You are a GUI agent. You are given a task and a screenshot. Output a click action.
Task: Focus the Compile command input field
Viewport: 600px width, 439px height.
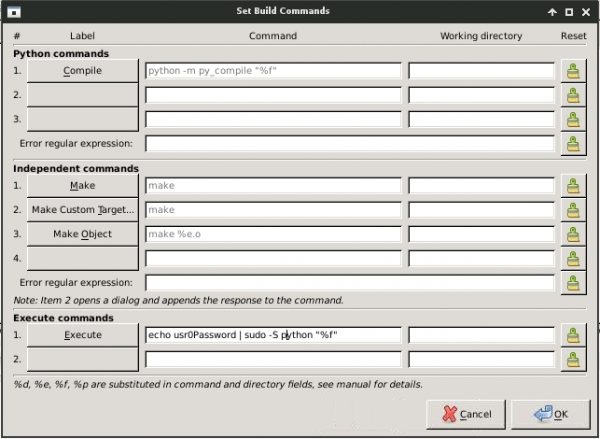273,72
